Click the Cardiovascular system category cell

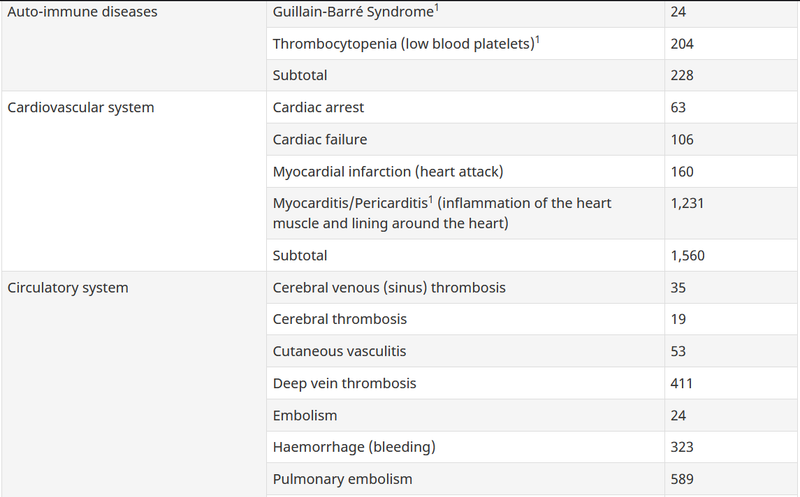(81, 107)
